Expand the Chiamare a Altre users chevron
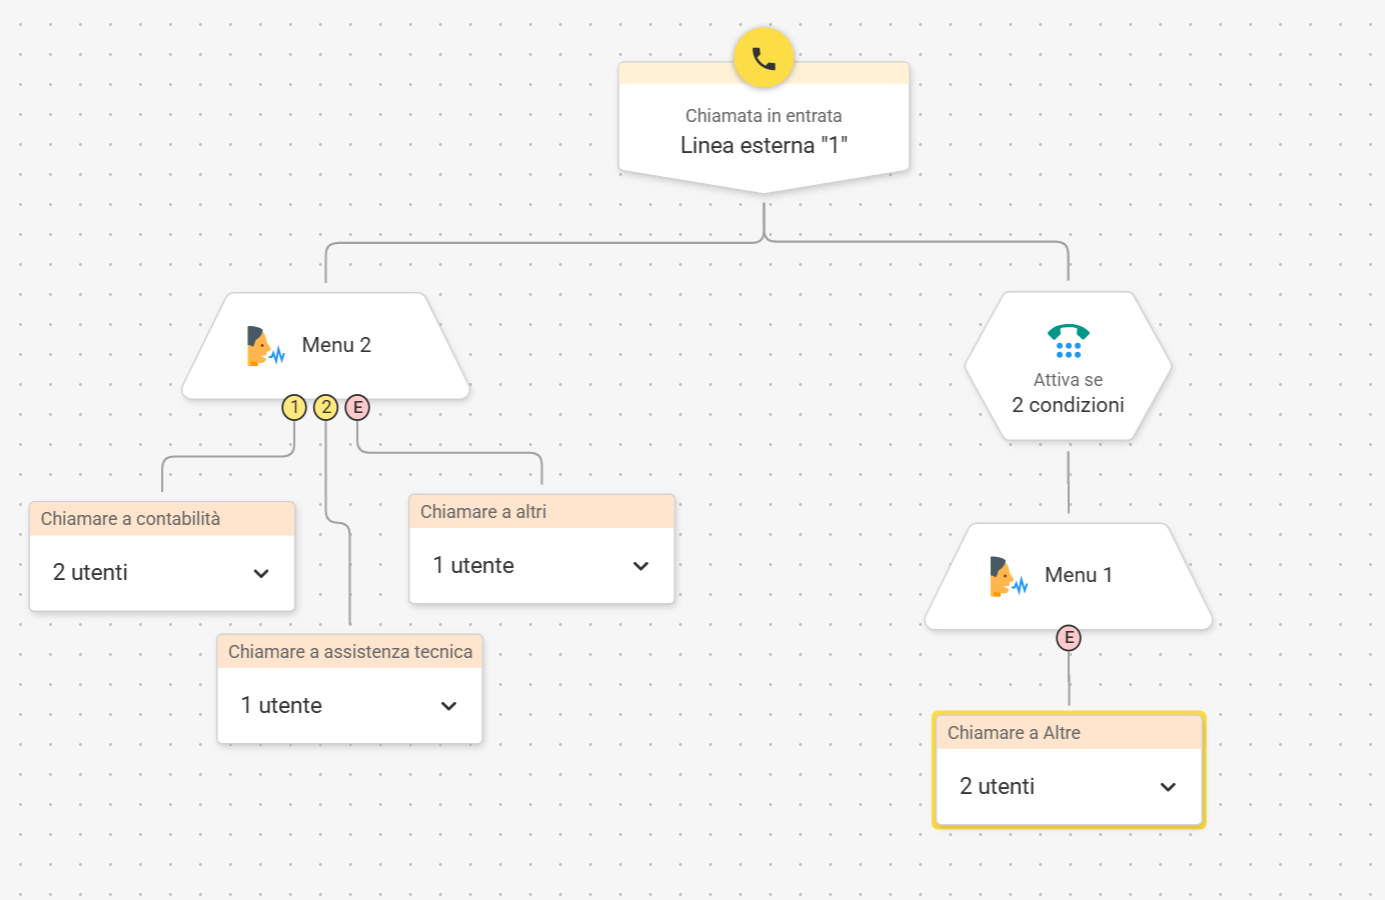This screenshot has width=1385, height=900. point(1167,787)
